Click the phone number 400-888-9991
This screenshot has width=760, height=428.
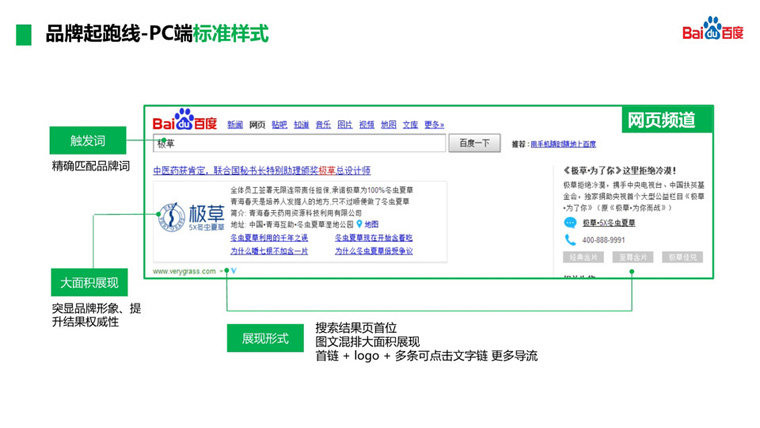coord(603,240)
